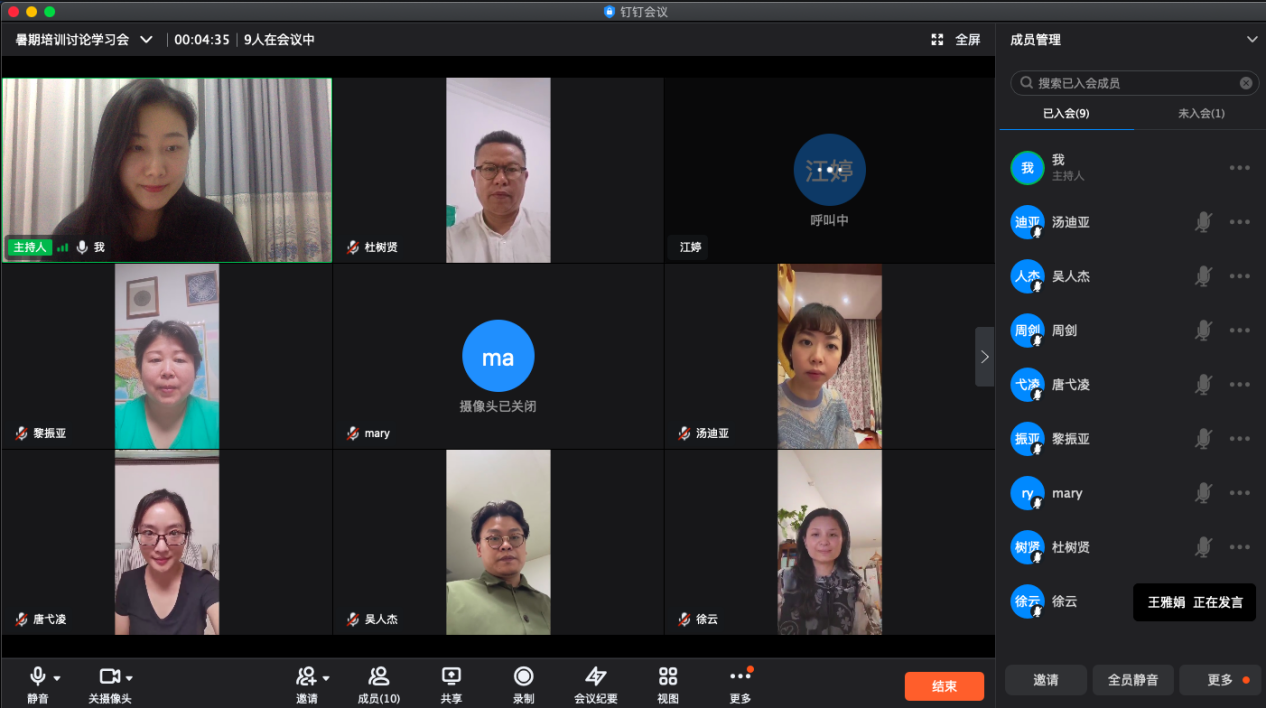Collapse the 成员管理 panel chevron
Image resolution: width=1266 pixels, height=708 pixels.
(1251, 40)
